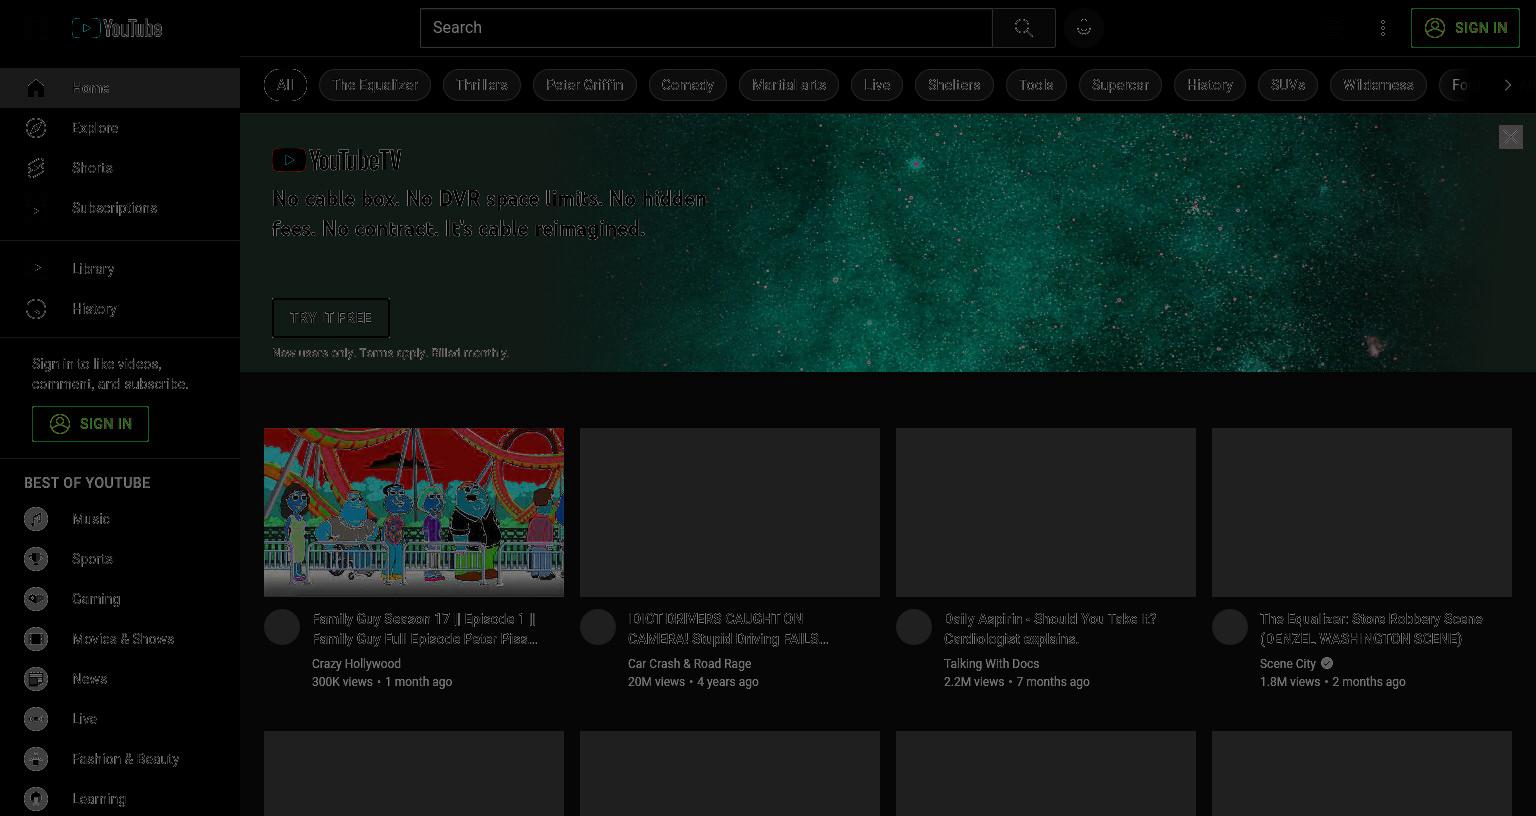The height and width of the screenshot is (816, 1536).
Task: Select the Martial arts filter chip
Action: point(789,85)
